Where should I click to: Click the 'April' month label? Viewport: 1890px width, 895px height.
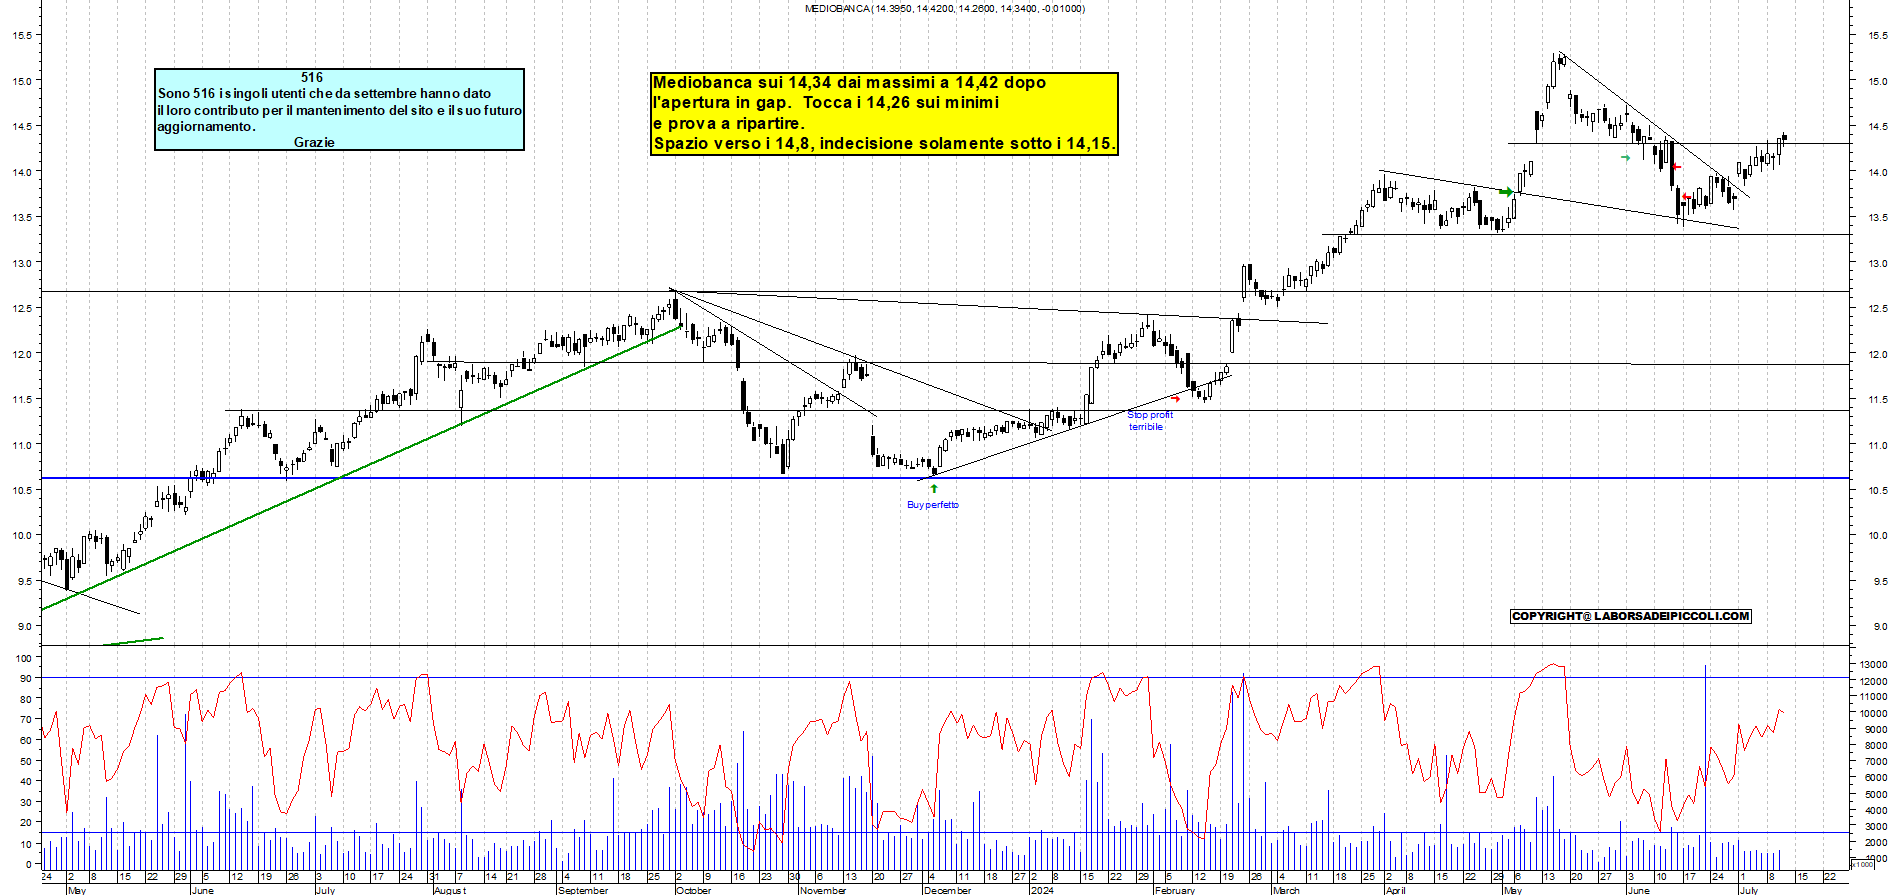(x=1396, y=890)
